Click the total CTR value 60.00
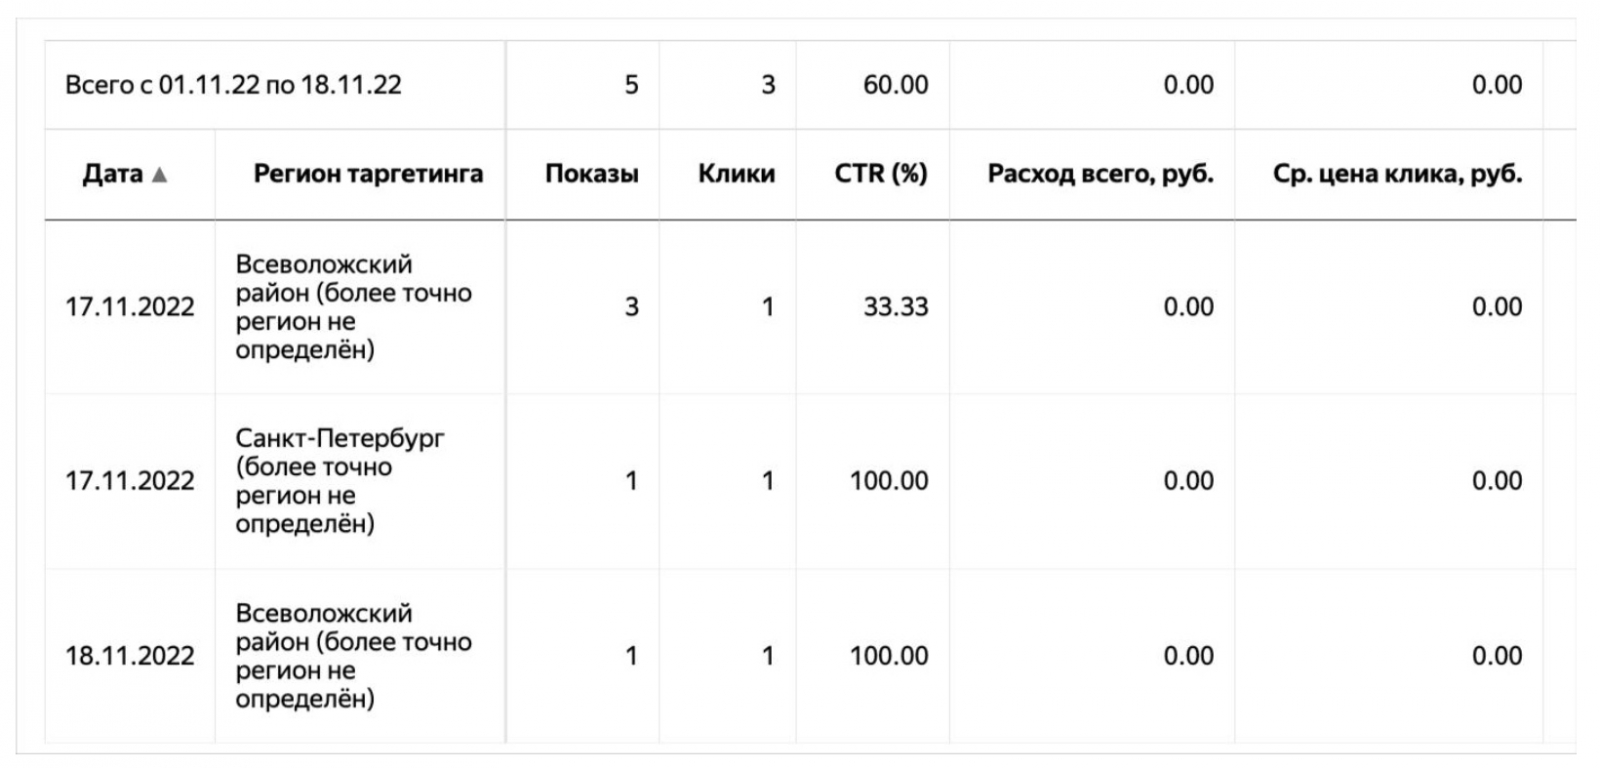This screenshot has height=768, width=1600. click(895, 85)
